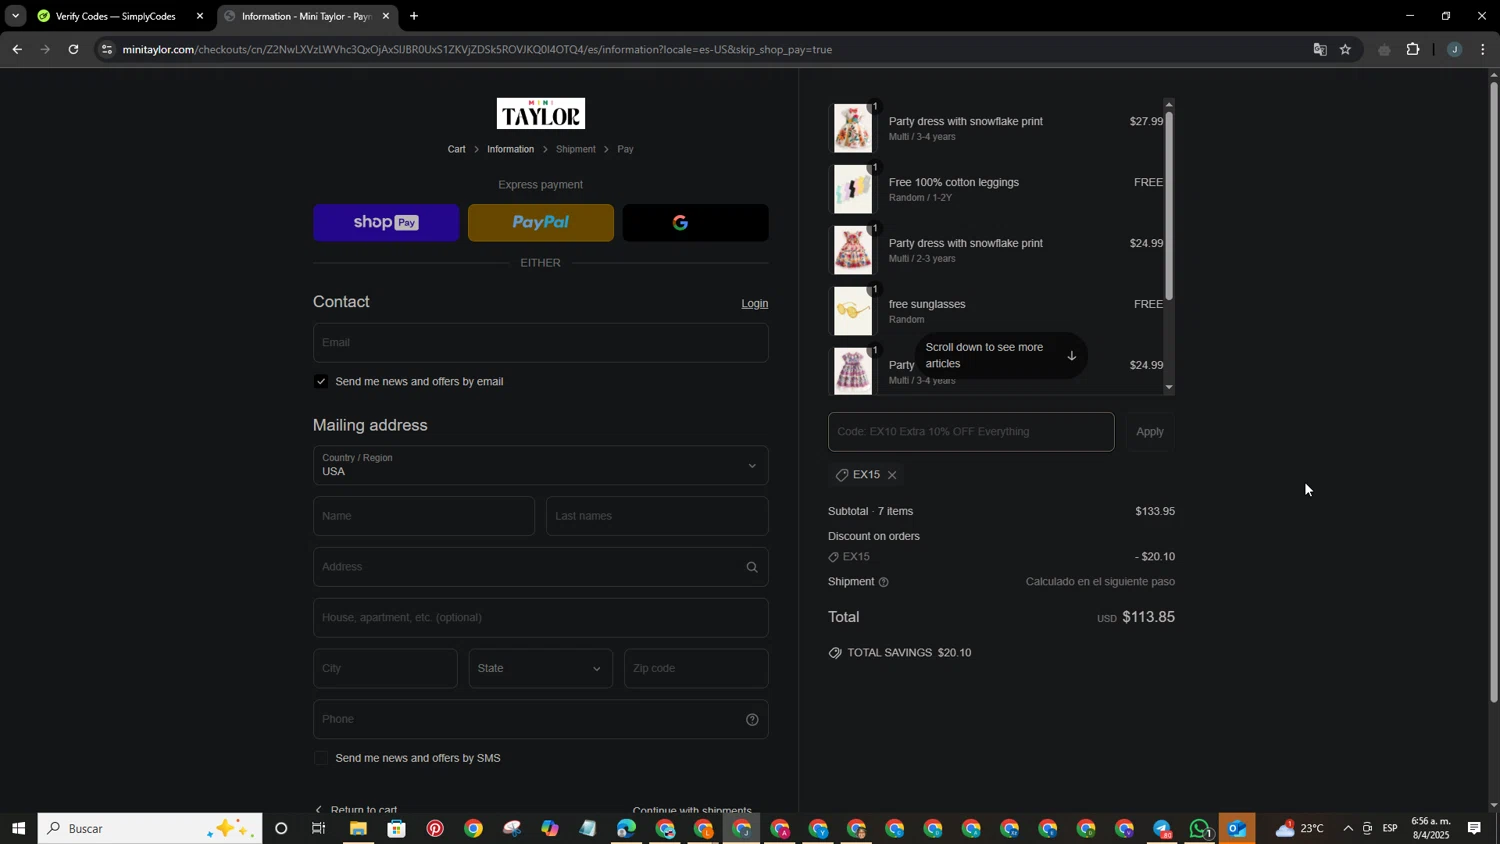Expand the State dropdown

point(541,669)
